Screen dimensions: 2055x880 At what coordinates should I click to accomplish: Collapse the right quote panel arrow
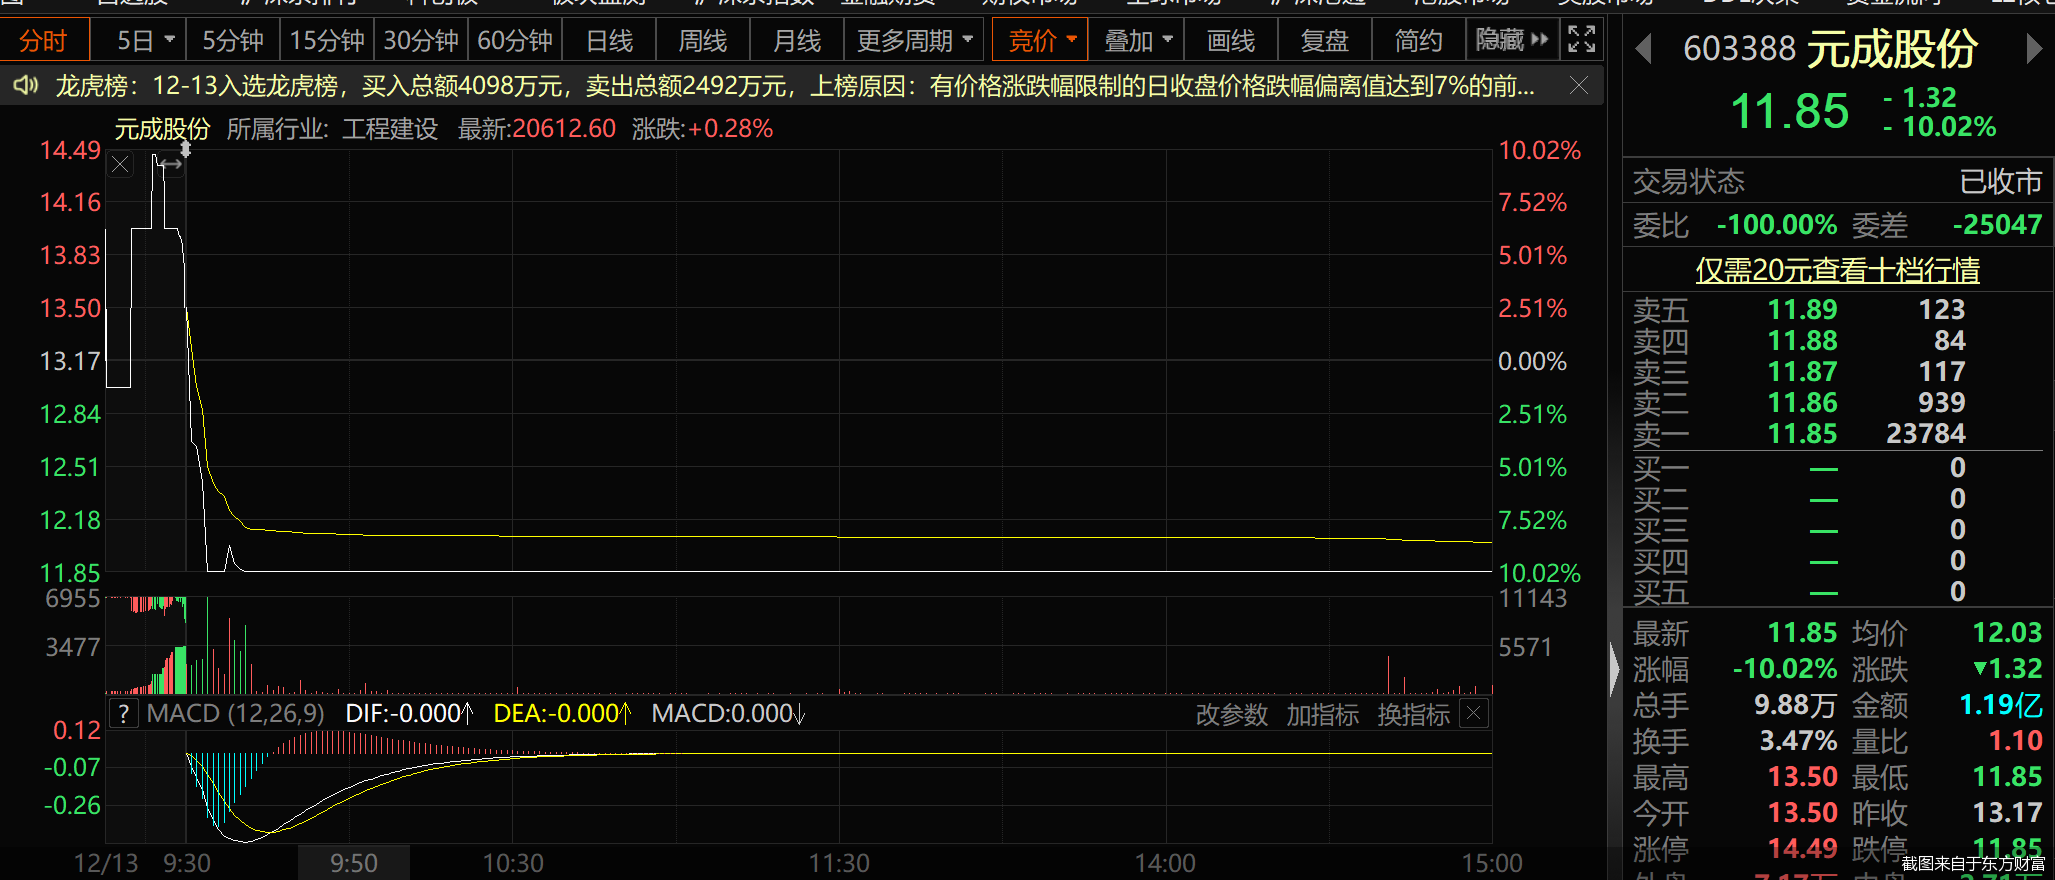[x=1614, y=669]
